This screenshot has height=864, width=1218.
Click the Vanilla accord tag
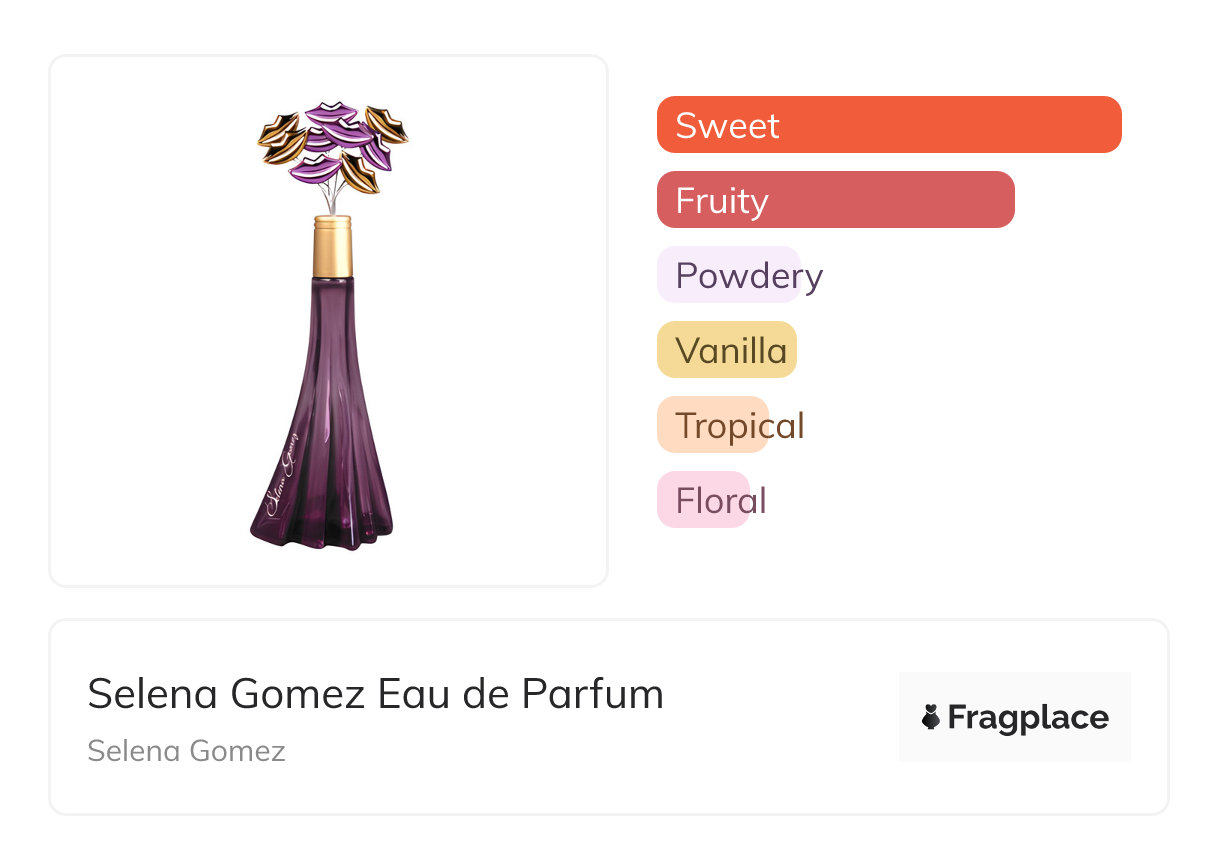point(728,350)
